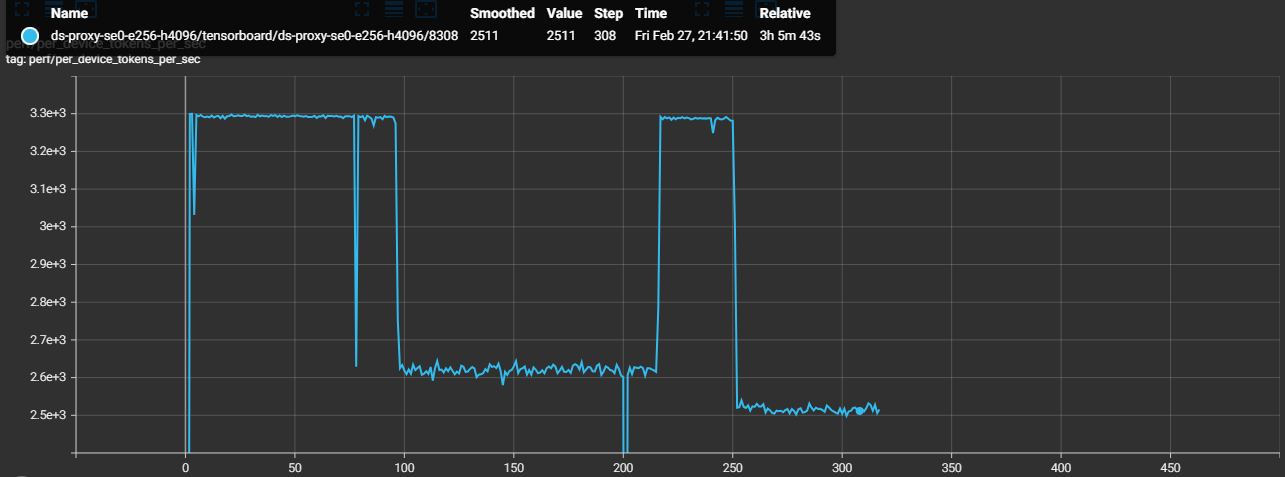
Task: Click the x-axis tick label 400
Action: tap(1061, 467)
